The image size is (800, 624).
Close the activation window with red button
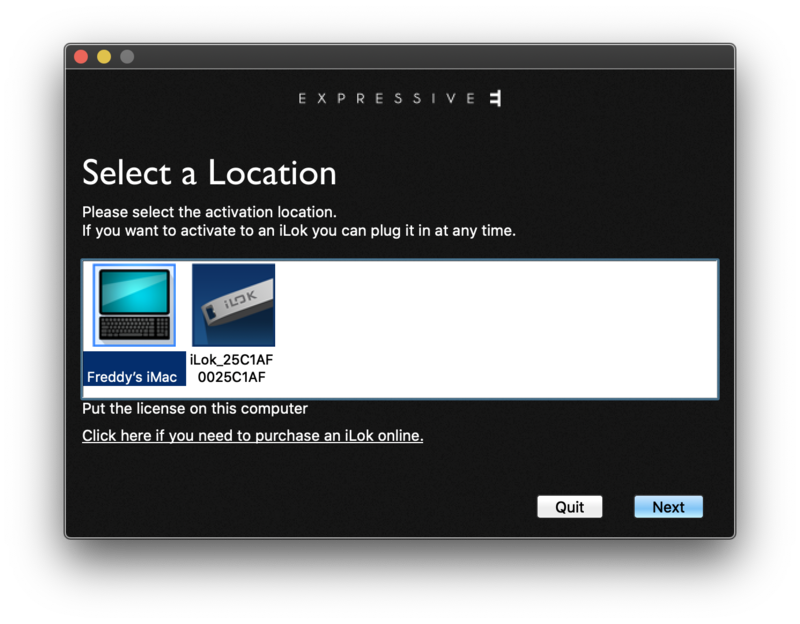(81, 57)
